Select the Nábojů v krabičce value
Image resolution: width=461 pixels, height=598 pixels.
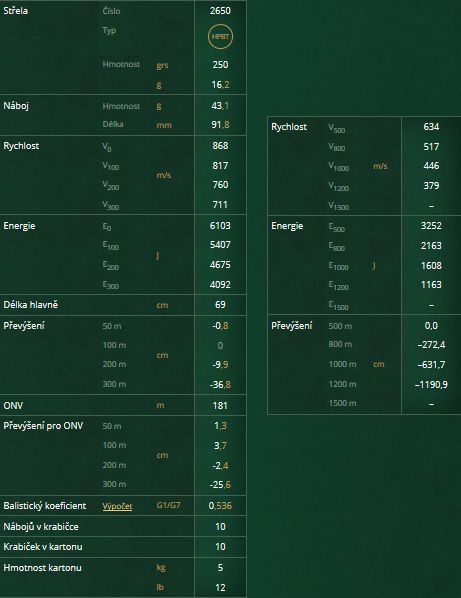(220, 527)
